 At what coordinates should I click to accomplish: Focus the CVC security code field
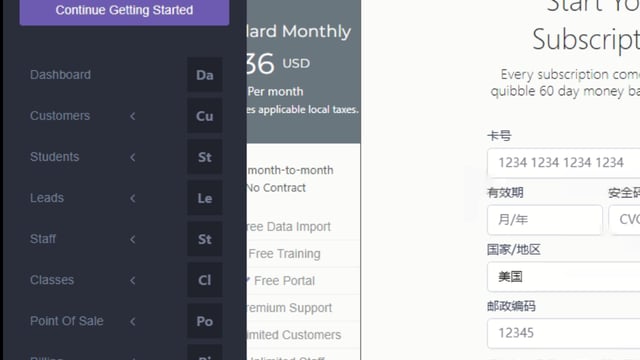point(624,220)
